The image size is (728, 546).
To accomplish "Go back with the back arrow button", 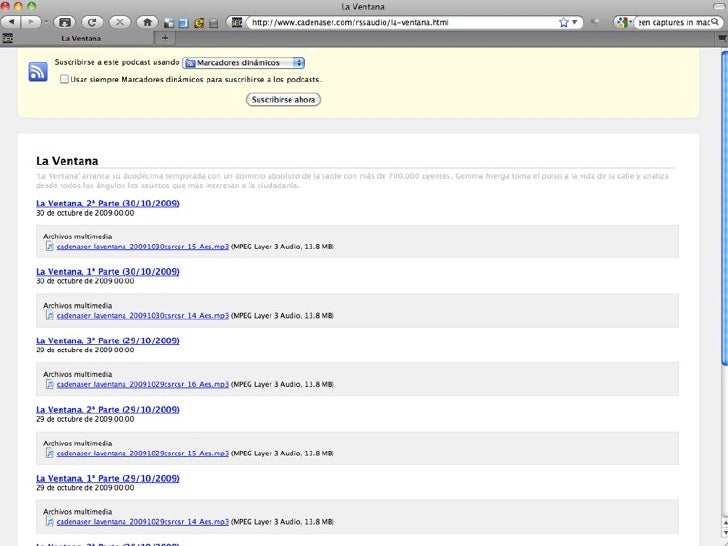I will coord(11,22).
